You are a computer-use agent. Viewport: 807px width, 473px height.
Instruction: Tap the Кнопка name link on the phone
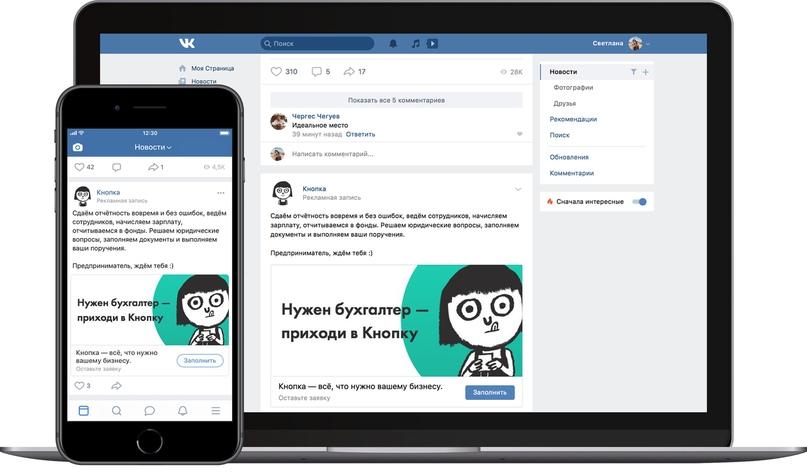tap(108, 192)
